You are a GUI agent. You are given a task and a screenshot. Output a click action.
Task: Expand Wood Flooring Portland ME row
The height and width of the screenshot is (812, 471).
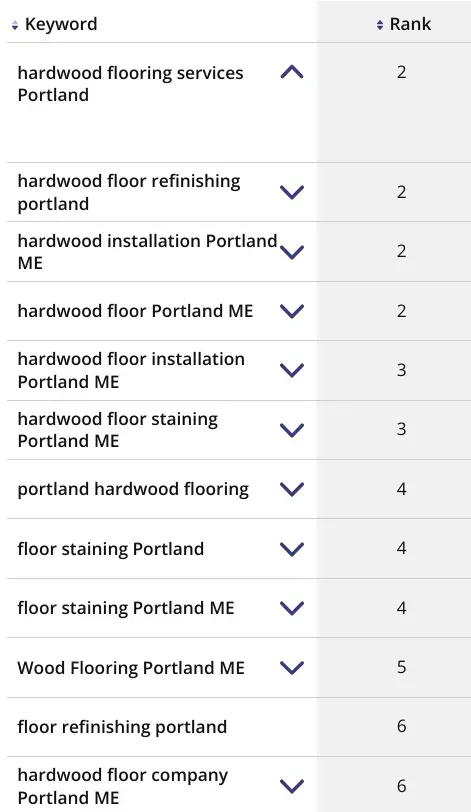pos(292,668)
